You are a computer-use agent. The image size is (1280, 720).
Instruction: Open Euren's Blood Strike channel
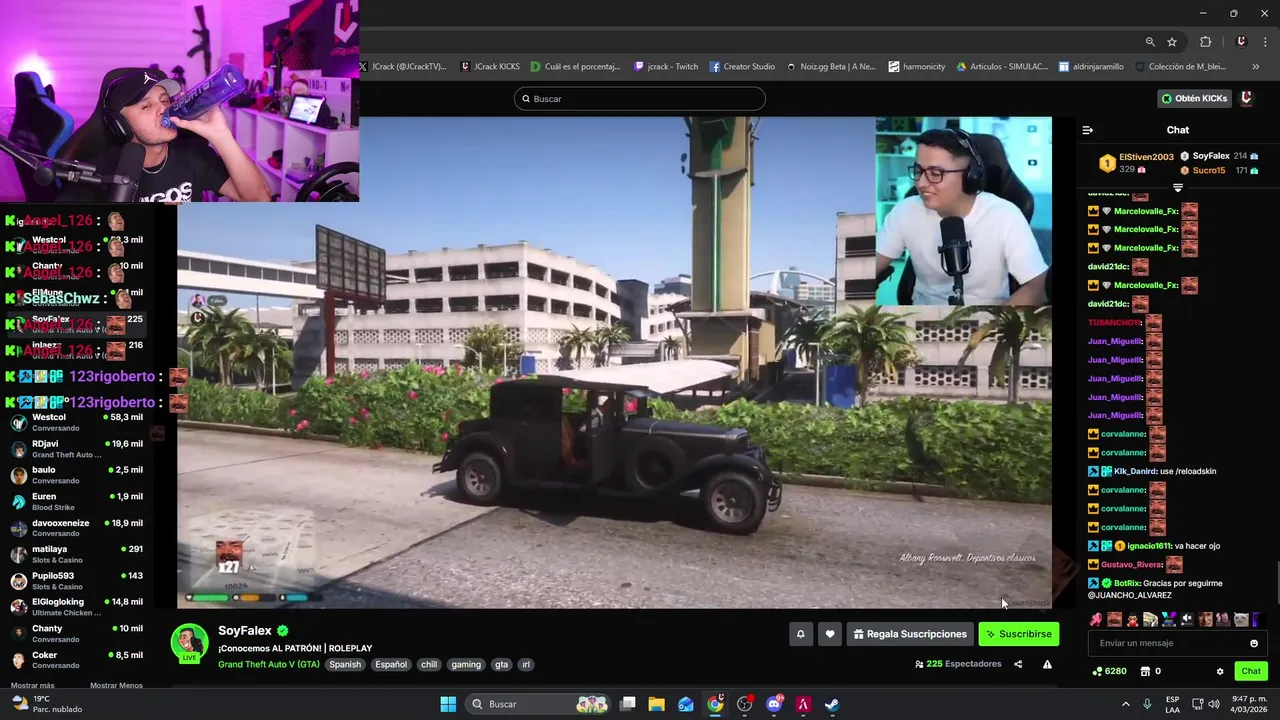pyautogui.click(x=78, y=502)
